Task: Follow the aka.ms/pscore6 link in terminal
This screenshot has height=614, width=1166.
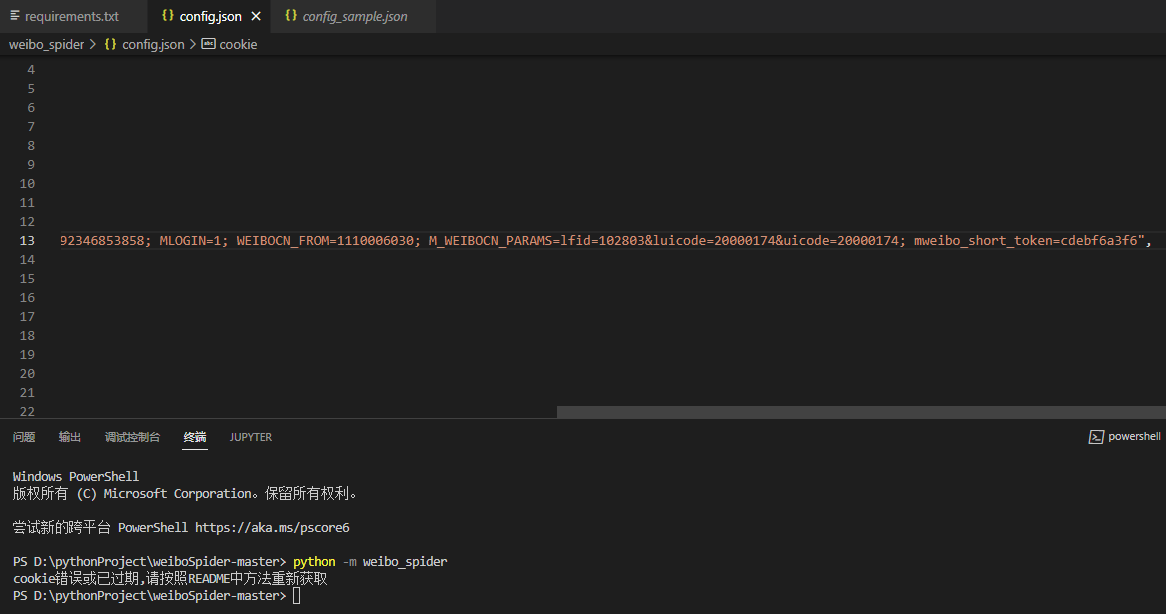Action: coord(272,527)
